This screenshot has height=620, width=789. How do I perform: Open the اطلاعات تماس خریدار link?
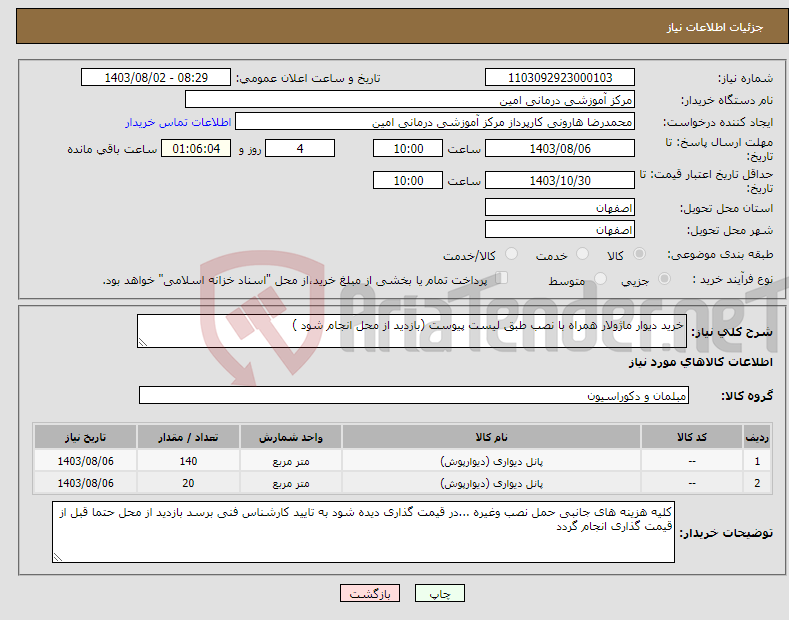(x=178, y=122)
